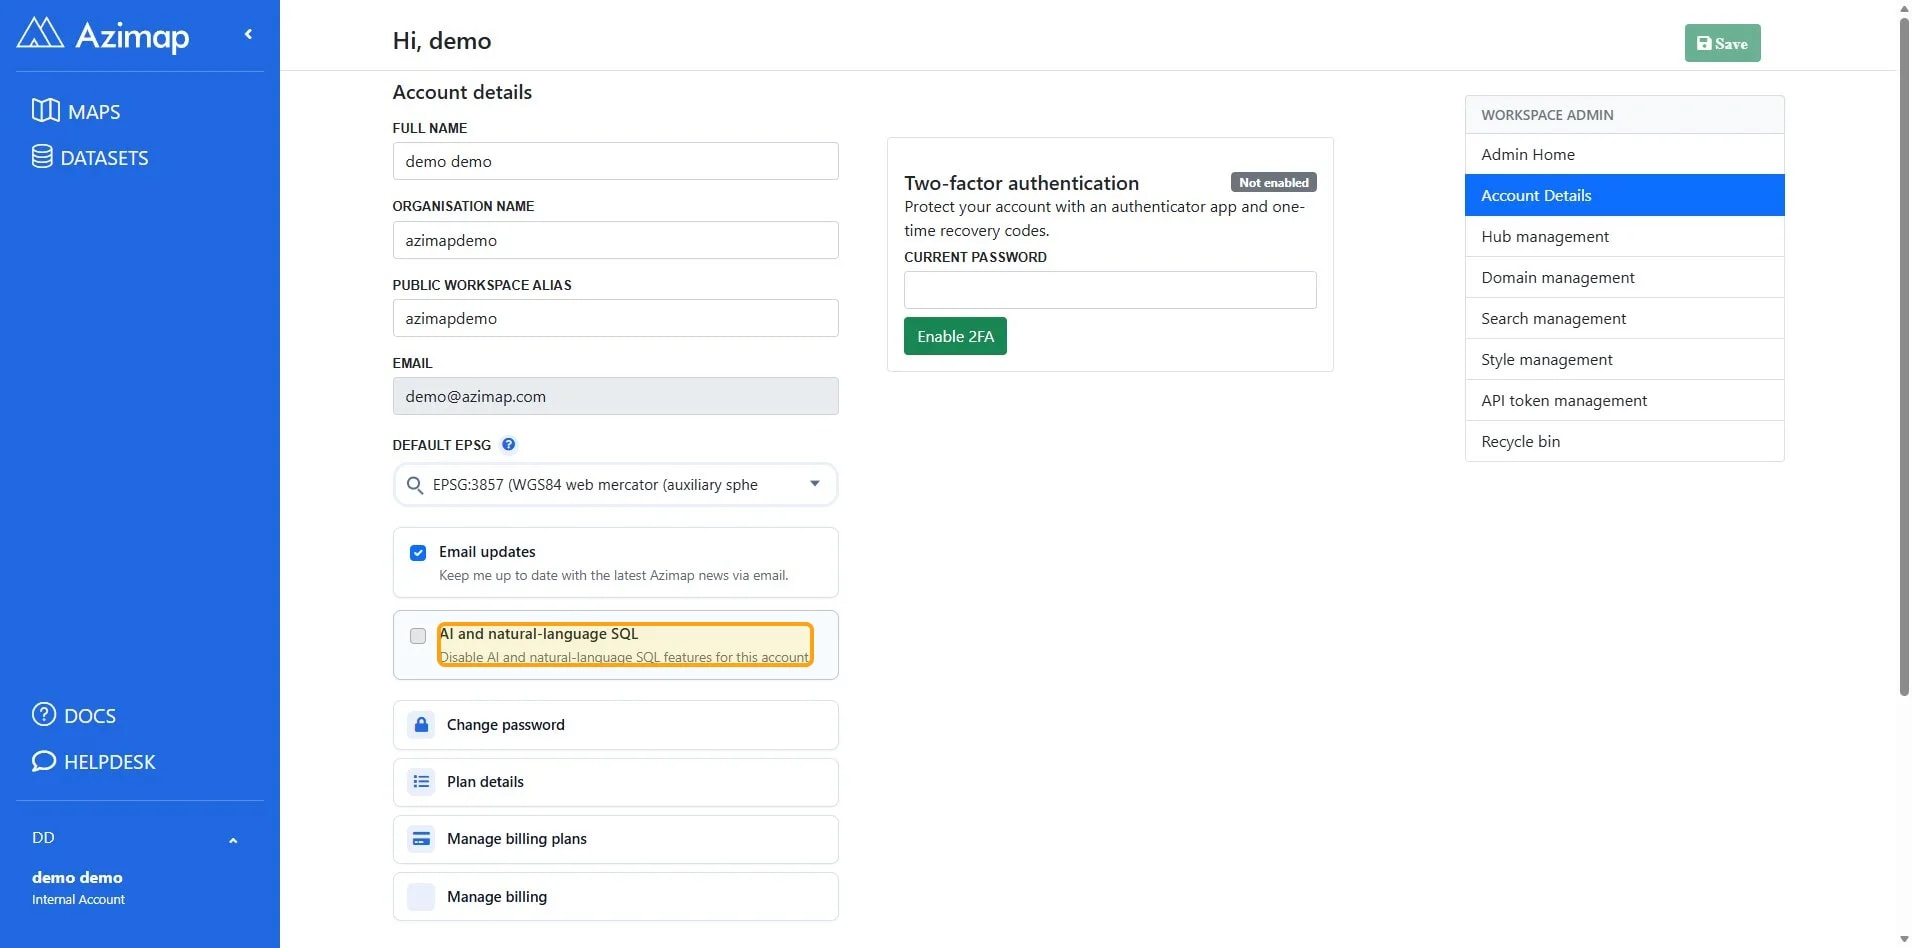Click the Maps book icon
This screenshot has height=948, width=1912.
(x=45, y=111)
